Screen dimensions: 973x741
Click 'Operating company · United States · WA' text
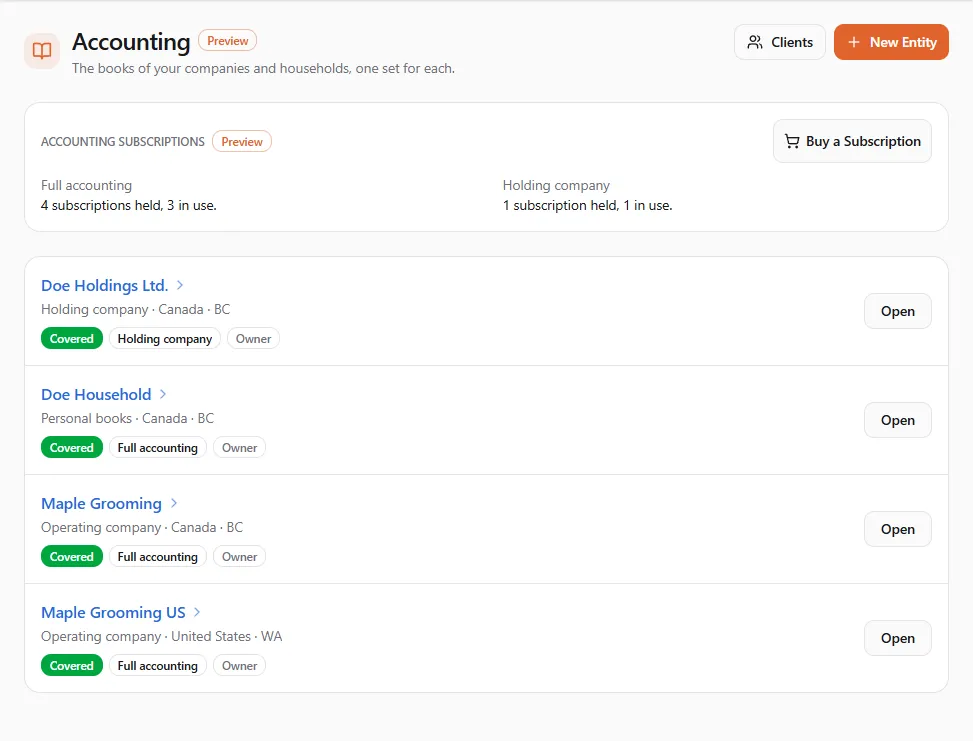tap(161, 636)
